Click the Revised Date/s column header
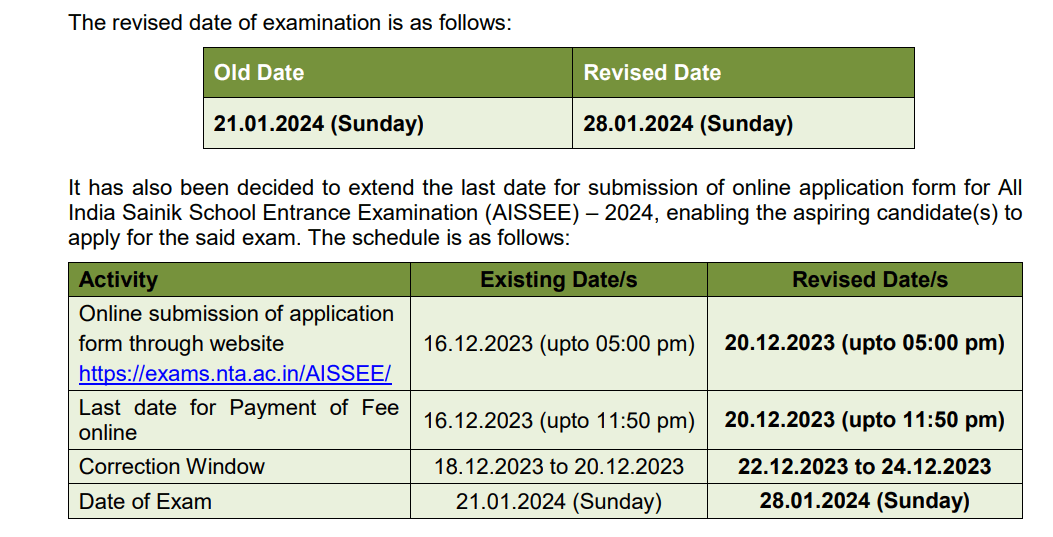Viewport: 1053px width, 537px height. [x=865, y=280]
